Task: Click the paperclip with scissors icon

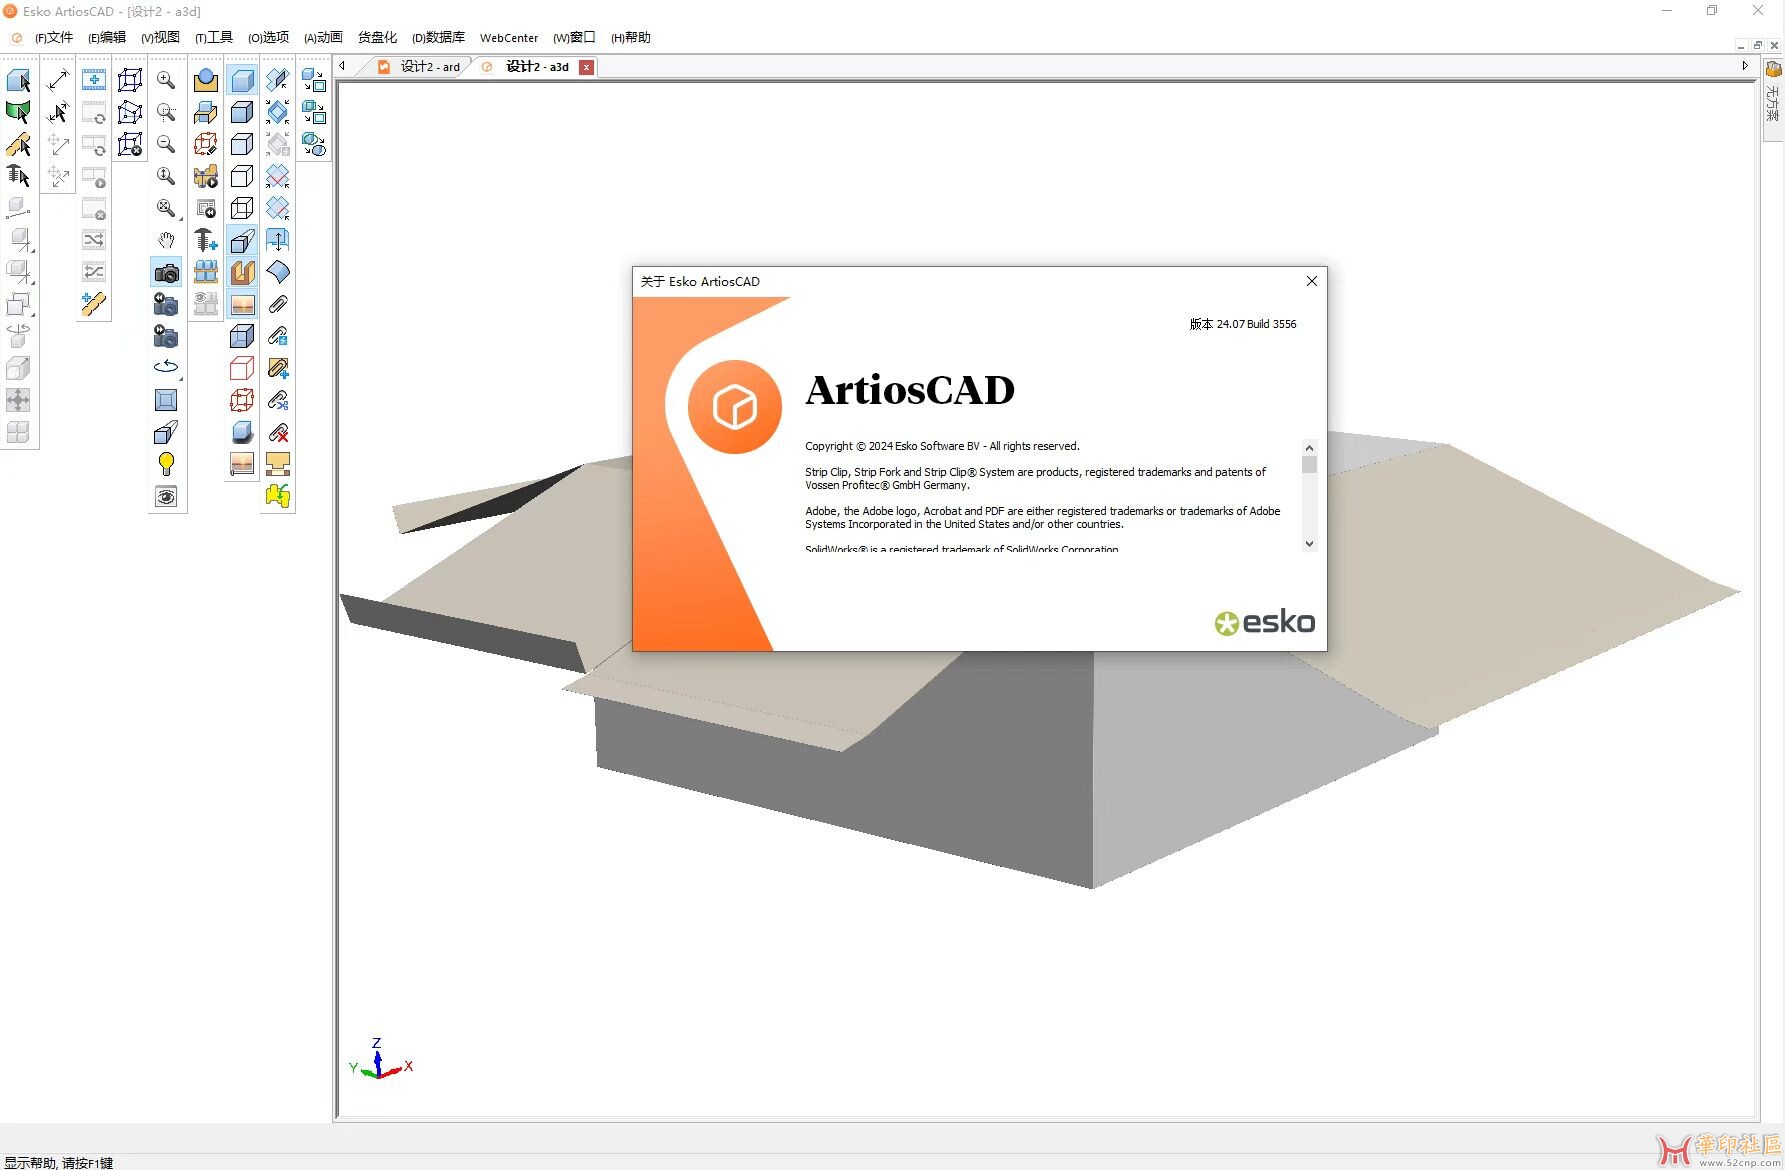Action: coord(278,400)
